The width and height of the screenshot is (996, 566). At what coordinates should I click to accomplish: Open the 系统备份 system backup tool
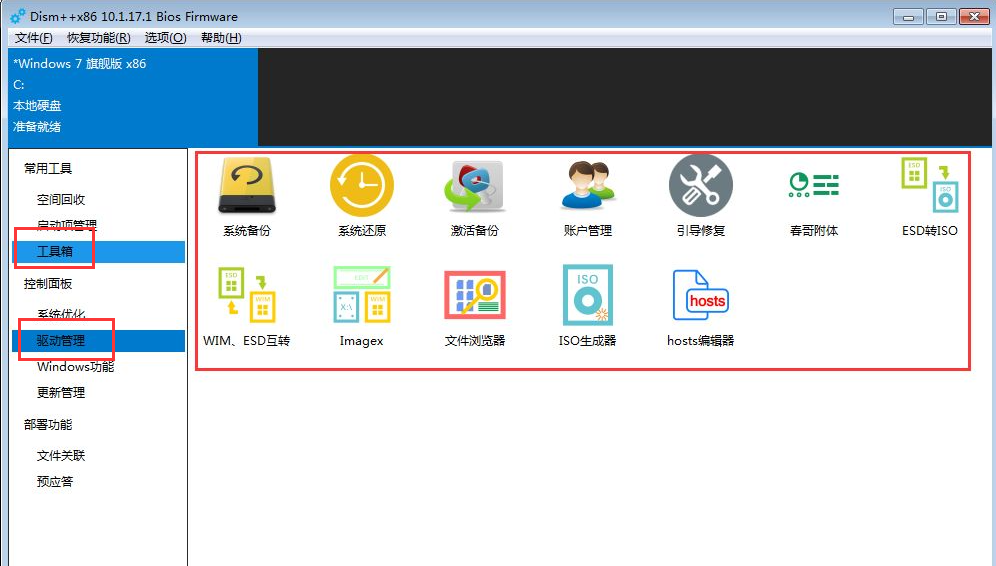pyautogui.click(x=247, y=196)
